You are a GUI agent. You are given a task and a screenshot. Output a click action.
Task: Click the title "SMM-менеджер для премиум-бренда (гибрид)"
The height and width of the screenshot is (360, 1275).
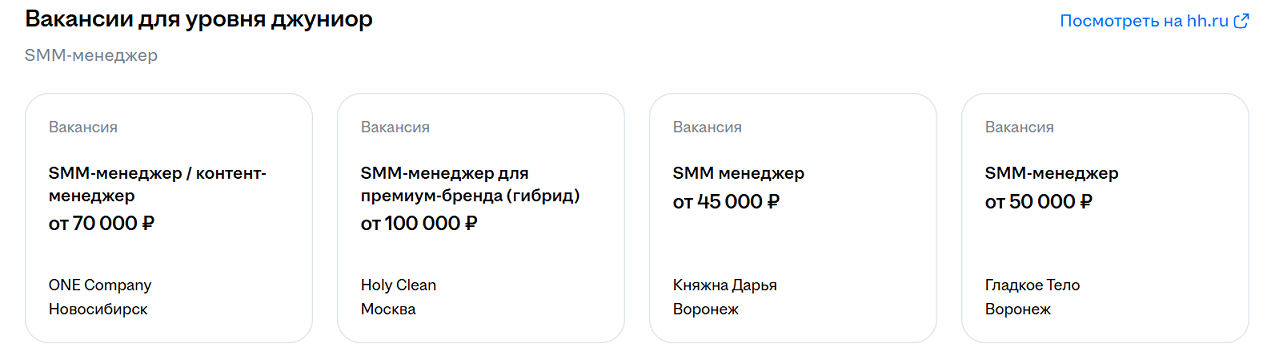click(x=470, y=185)
